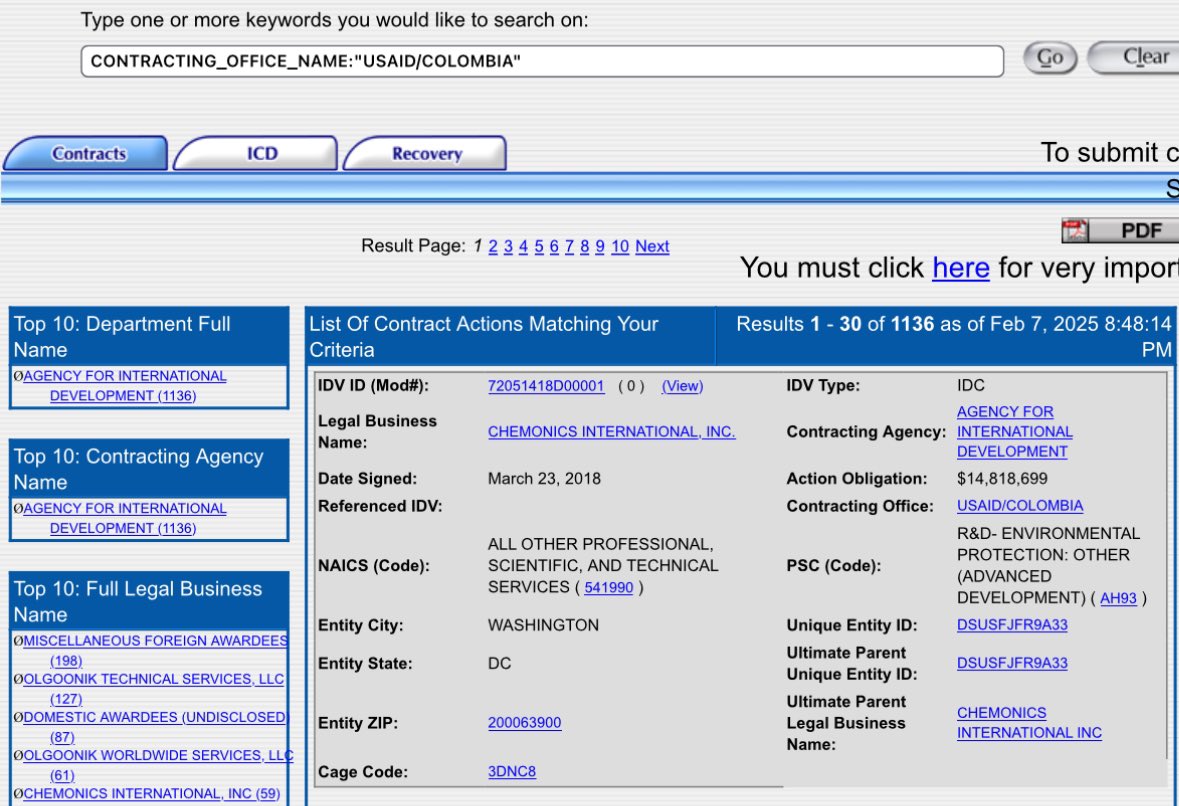
Task: Open the Recovery tab
Action: [426, 154]
